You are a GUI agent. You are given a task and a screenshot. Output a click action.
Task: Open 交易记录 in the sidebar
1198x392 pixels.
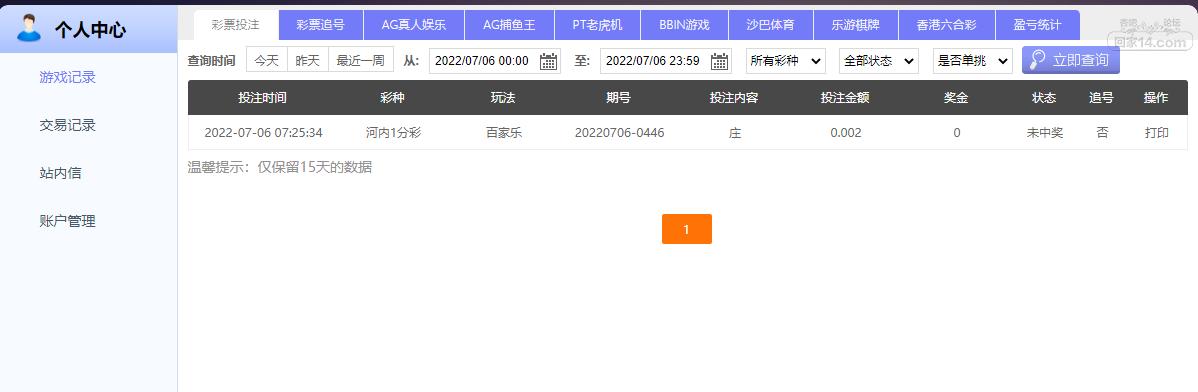[x=67, y=125]
